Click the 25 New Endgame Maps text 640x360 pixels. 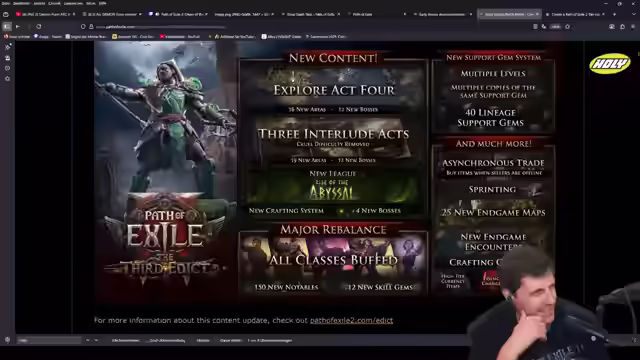493,213
